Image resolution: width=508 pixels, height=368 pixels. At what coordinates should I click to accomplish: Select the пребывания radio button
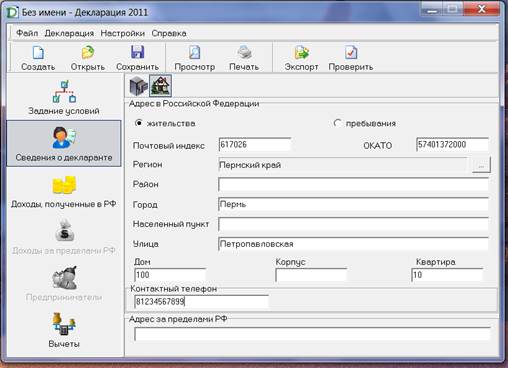337,123
